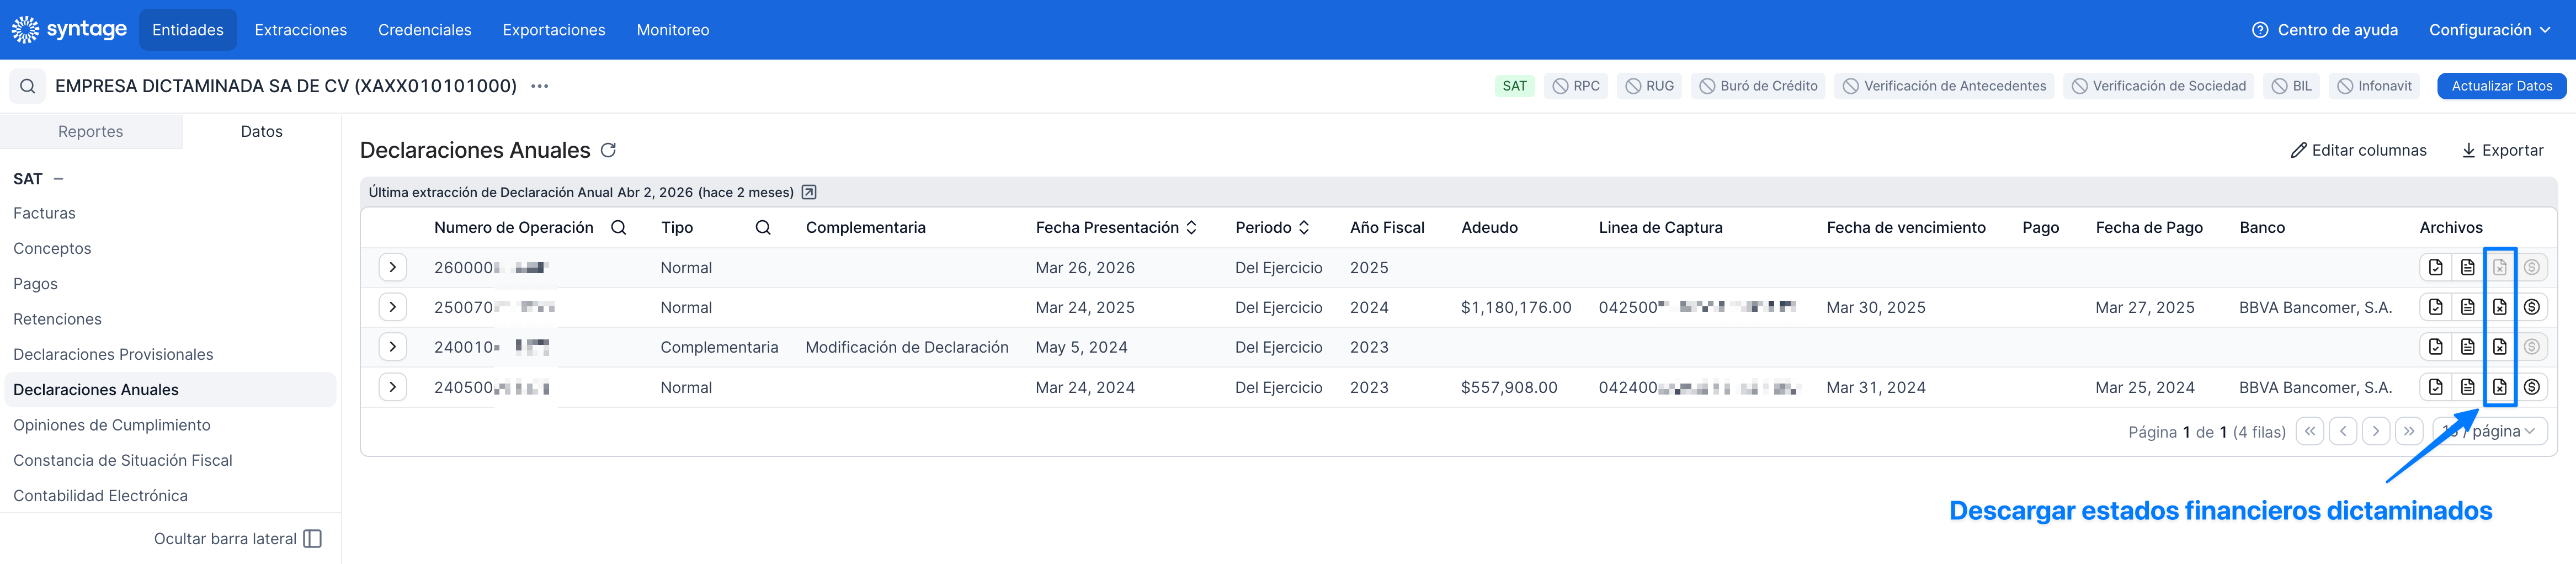Screen dimensions: 2576x564
Task: Open payment dollar icon for Mar 24, 2025 row
Action: pyautogui.click(x=2531, y=307)
